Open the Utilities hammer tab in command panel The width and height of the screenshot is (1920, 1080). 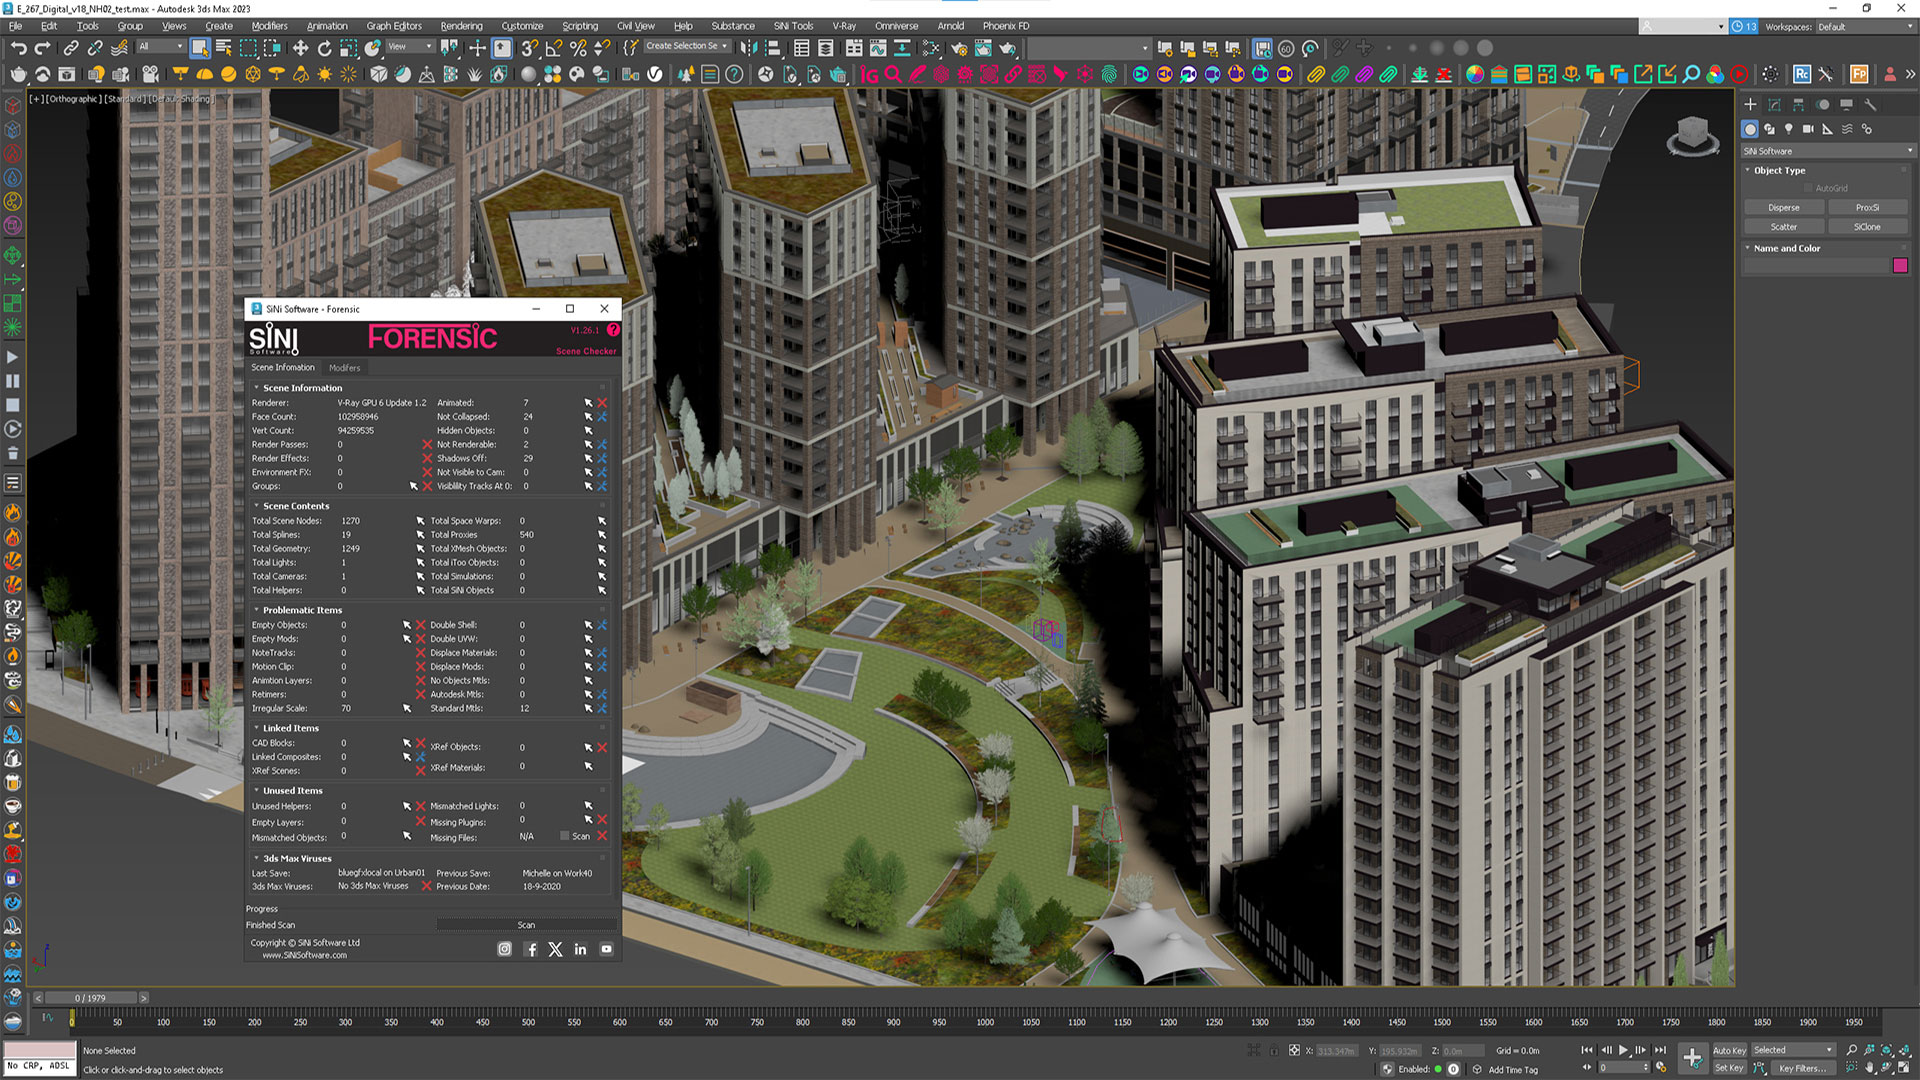[x=1870, y=104]
